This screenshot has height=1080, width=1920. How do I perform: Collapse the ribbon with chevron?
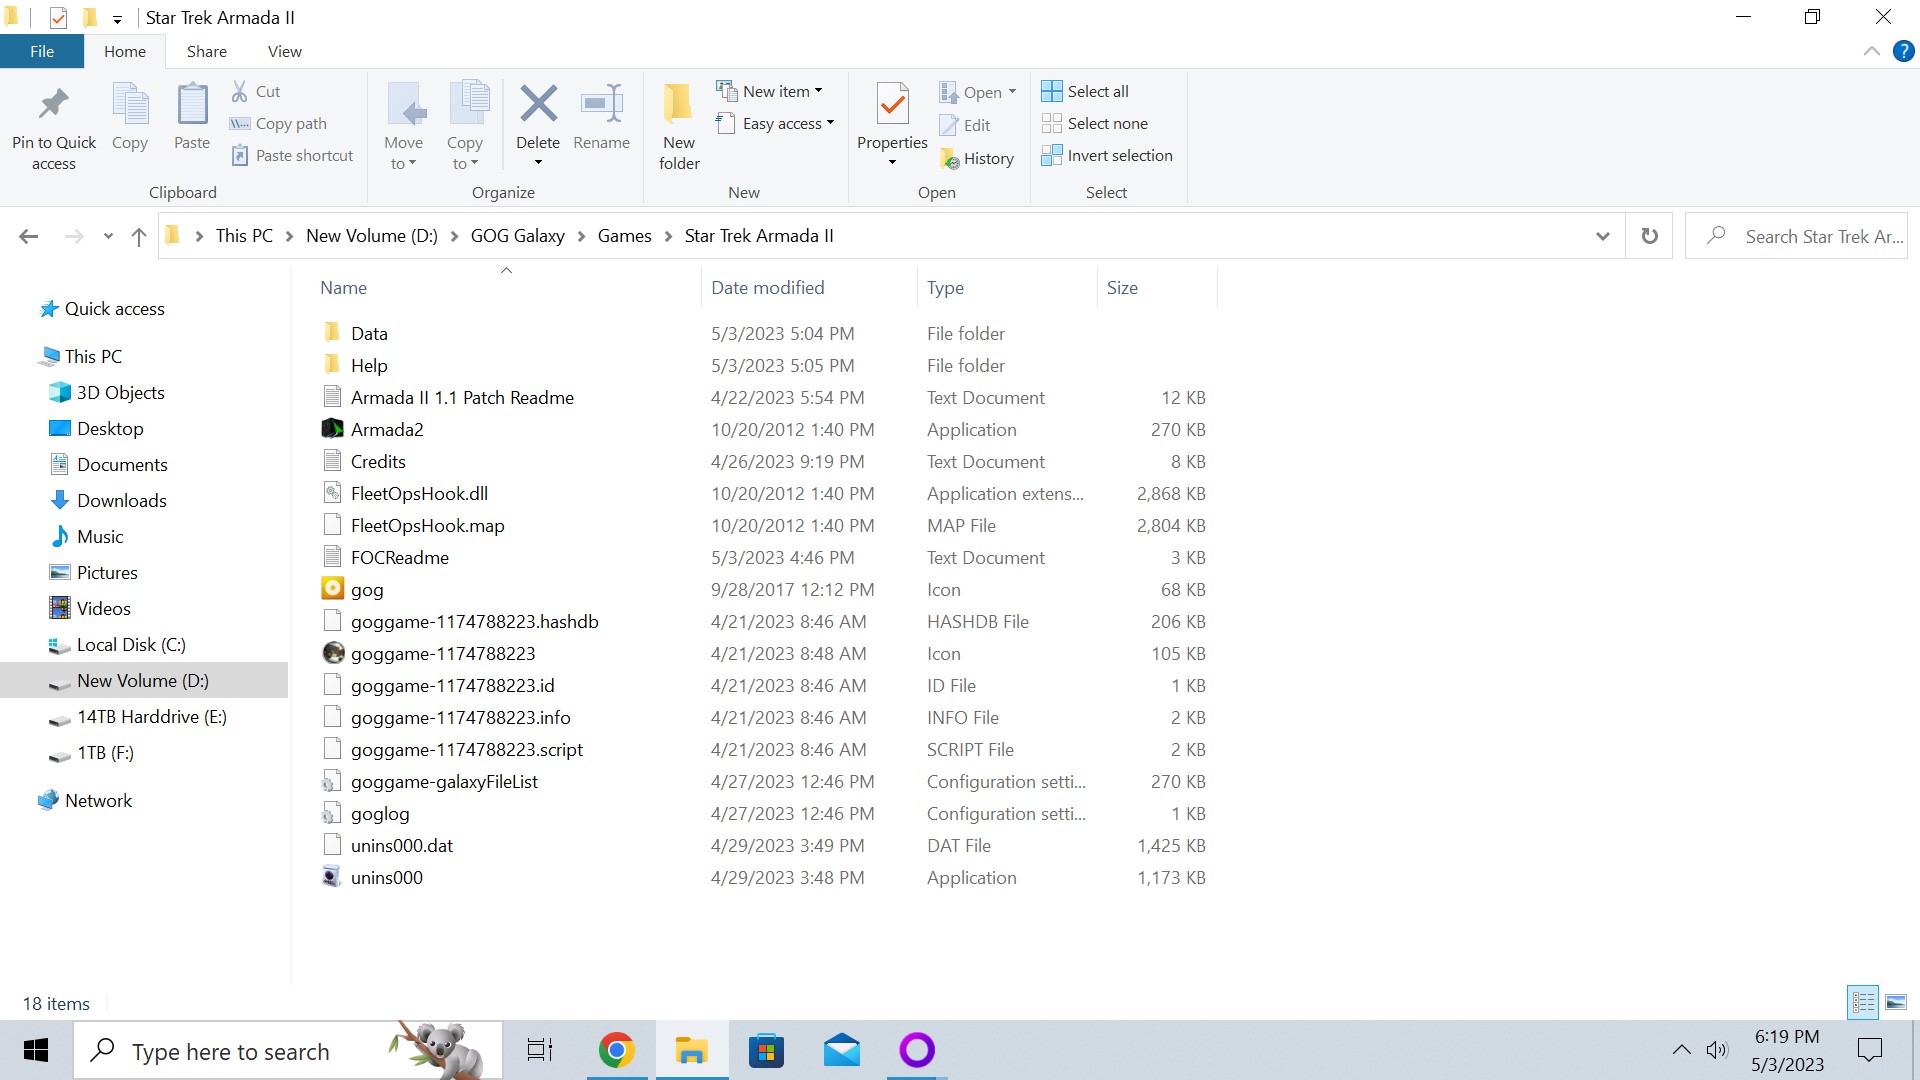pyautogui.click(x=1871, y=51)
